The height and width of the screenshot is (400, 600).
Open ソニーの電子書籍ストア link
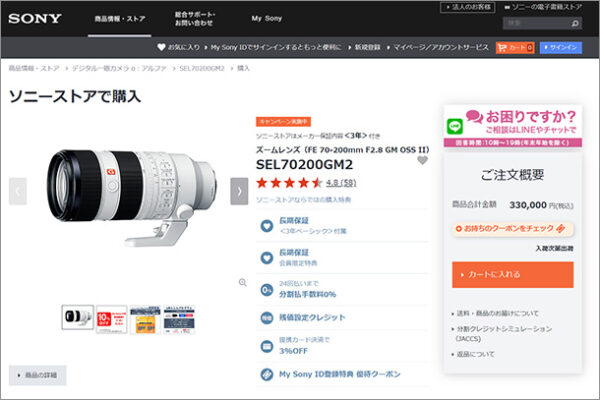click(x=543, y=7)
